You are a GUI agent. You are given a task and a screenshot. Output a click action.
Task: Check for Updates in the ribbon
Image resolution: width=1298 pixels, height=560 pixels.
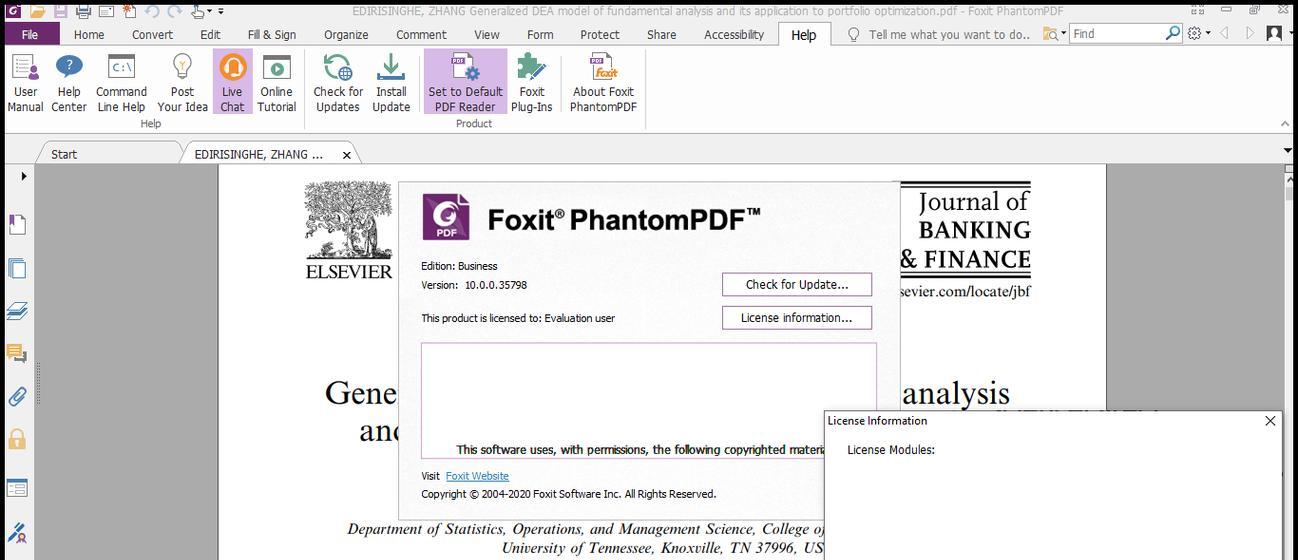coord(338,83)
